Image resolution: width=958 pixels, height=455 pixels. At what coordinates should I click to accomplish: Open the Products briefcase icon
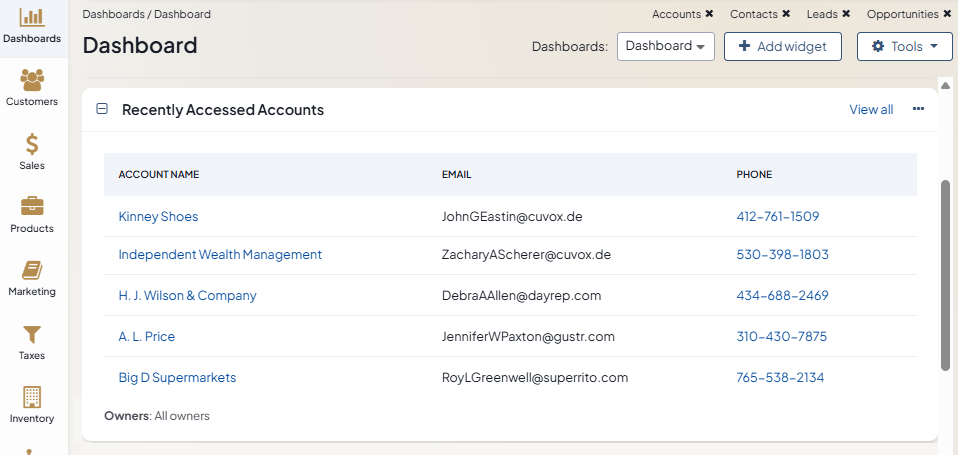click(x=32, y=207)
